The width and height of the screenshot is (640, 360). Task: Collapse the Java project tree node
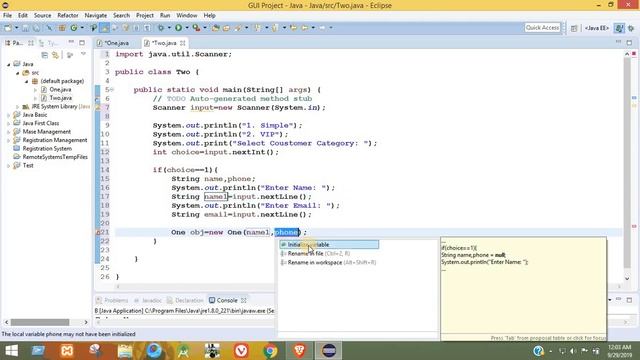9,64
